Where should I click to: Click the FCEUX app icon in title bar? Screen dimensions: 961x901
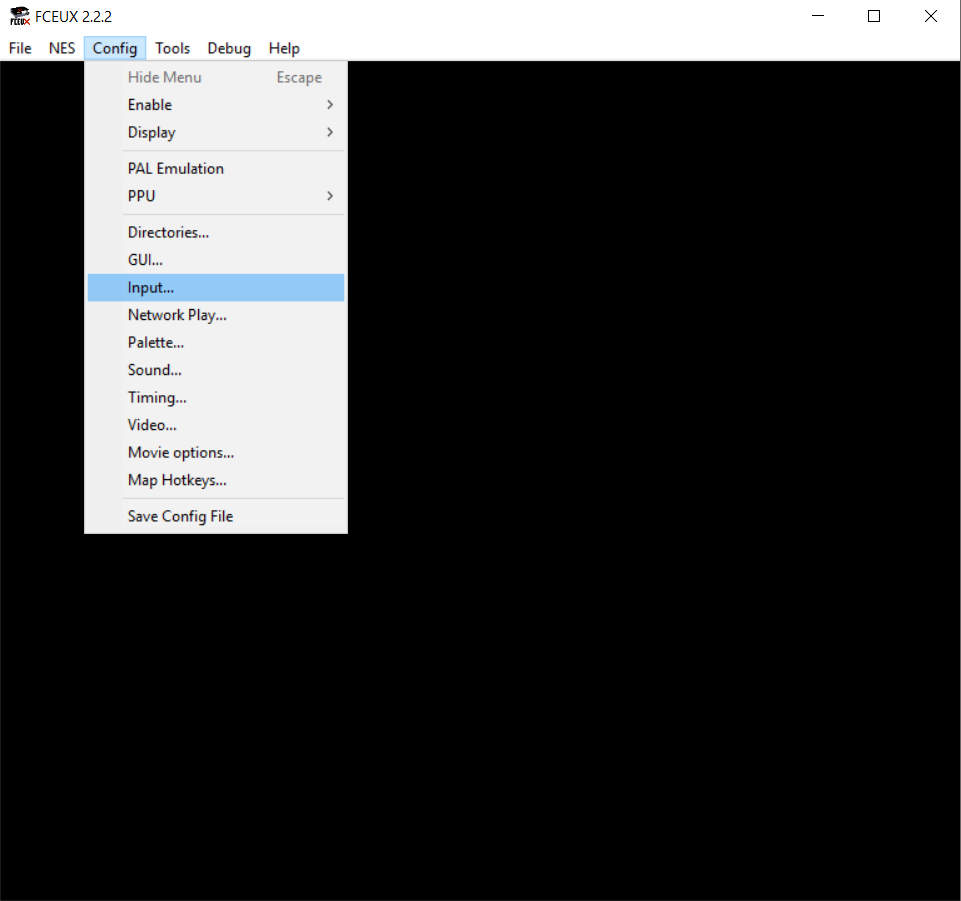[x=20, y=17]
